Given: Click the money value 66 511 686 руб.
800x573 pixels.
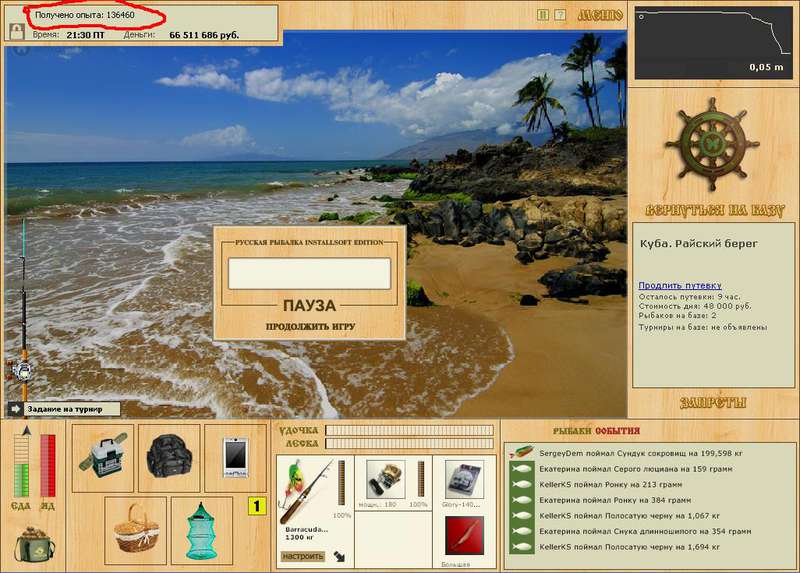Looking at the screenshot, I should (204, 35).
